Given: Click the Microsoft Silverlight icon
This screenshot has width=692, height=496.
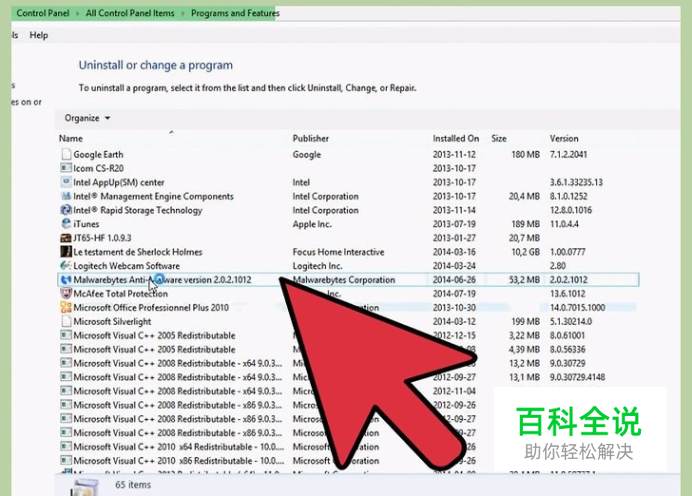Looking at the screenshot, I should pos(66,321).
